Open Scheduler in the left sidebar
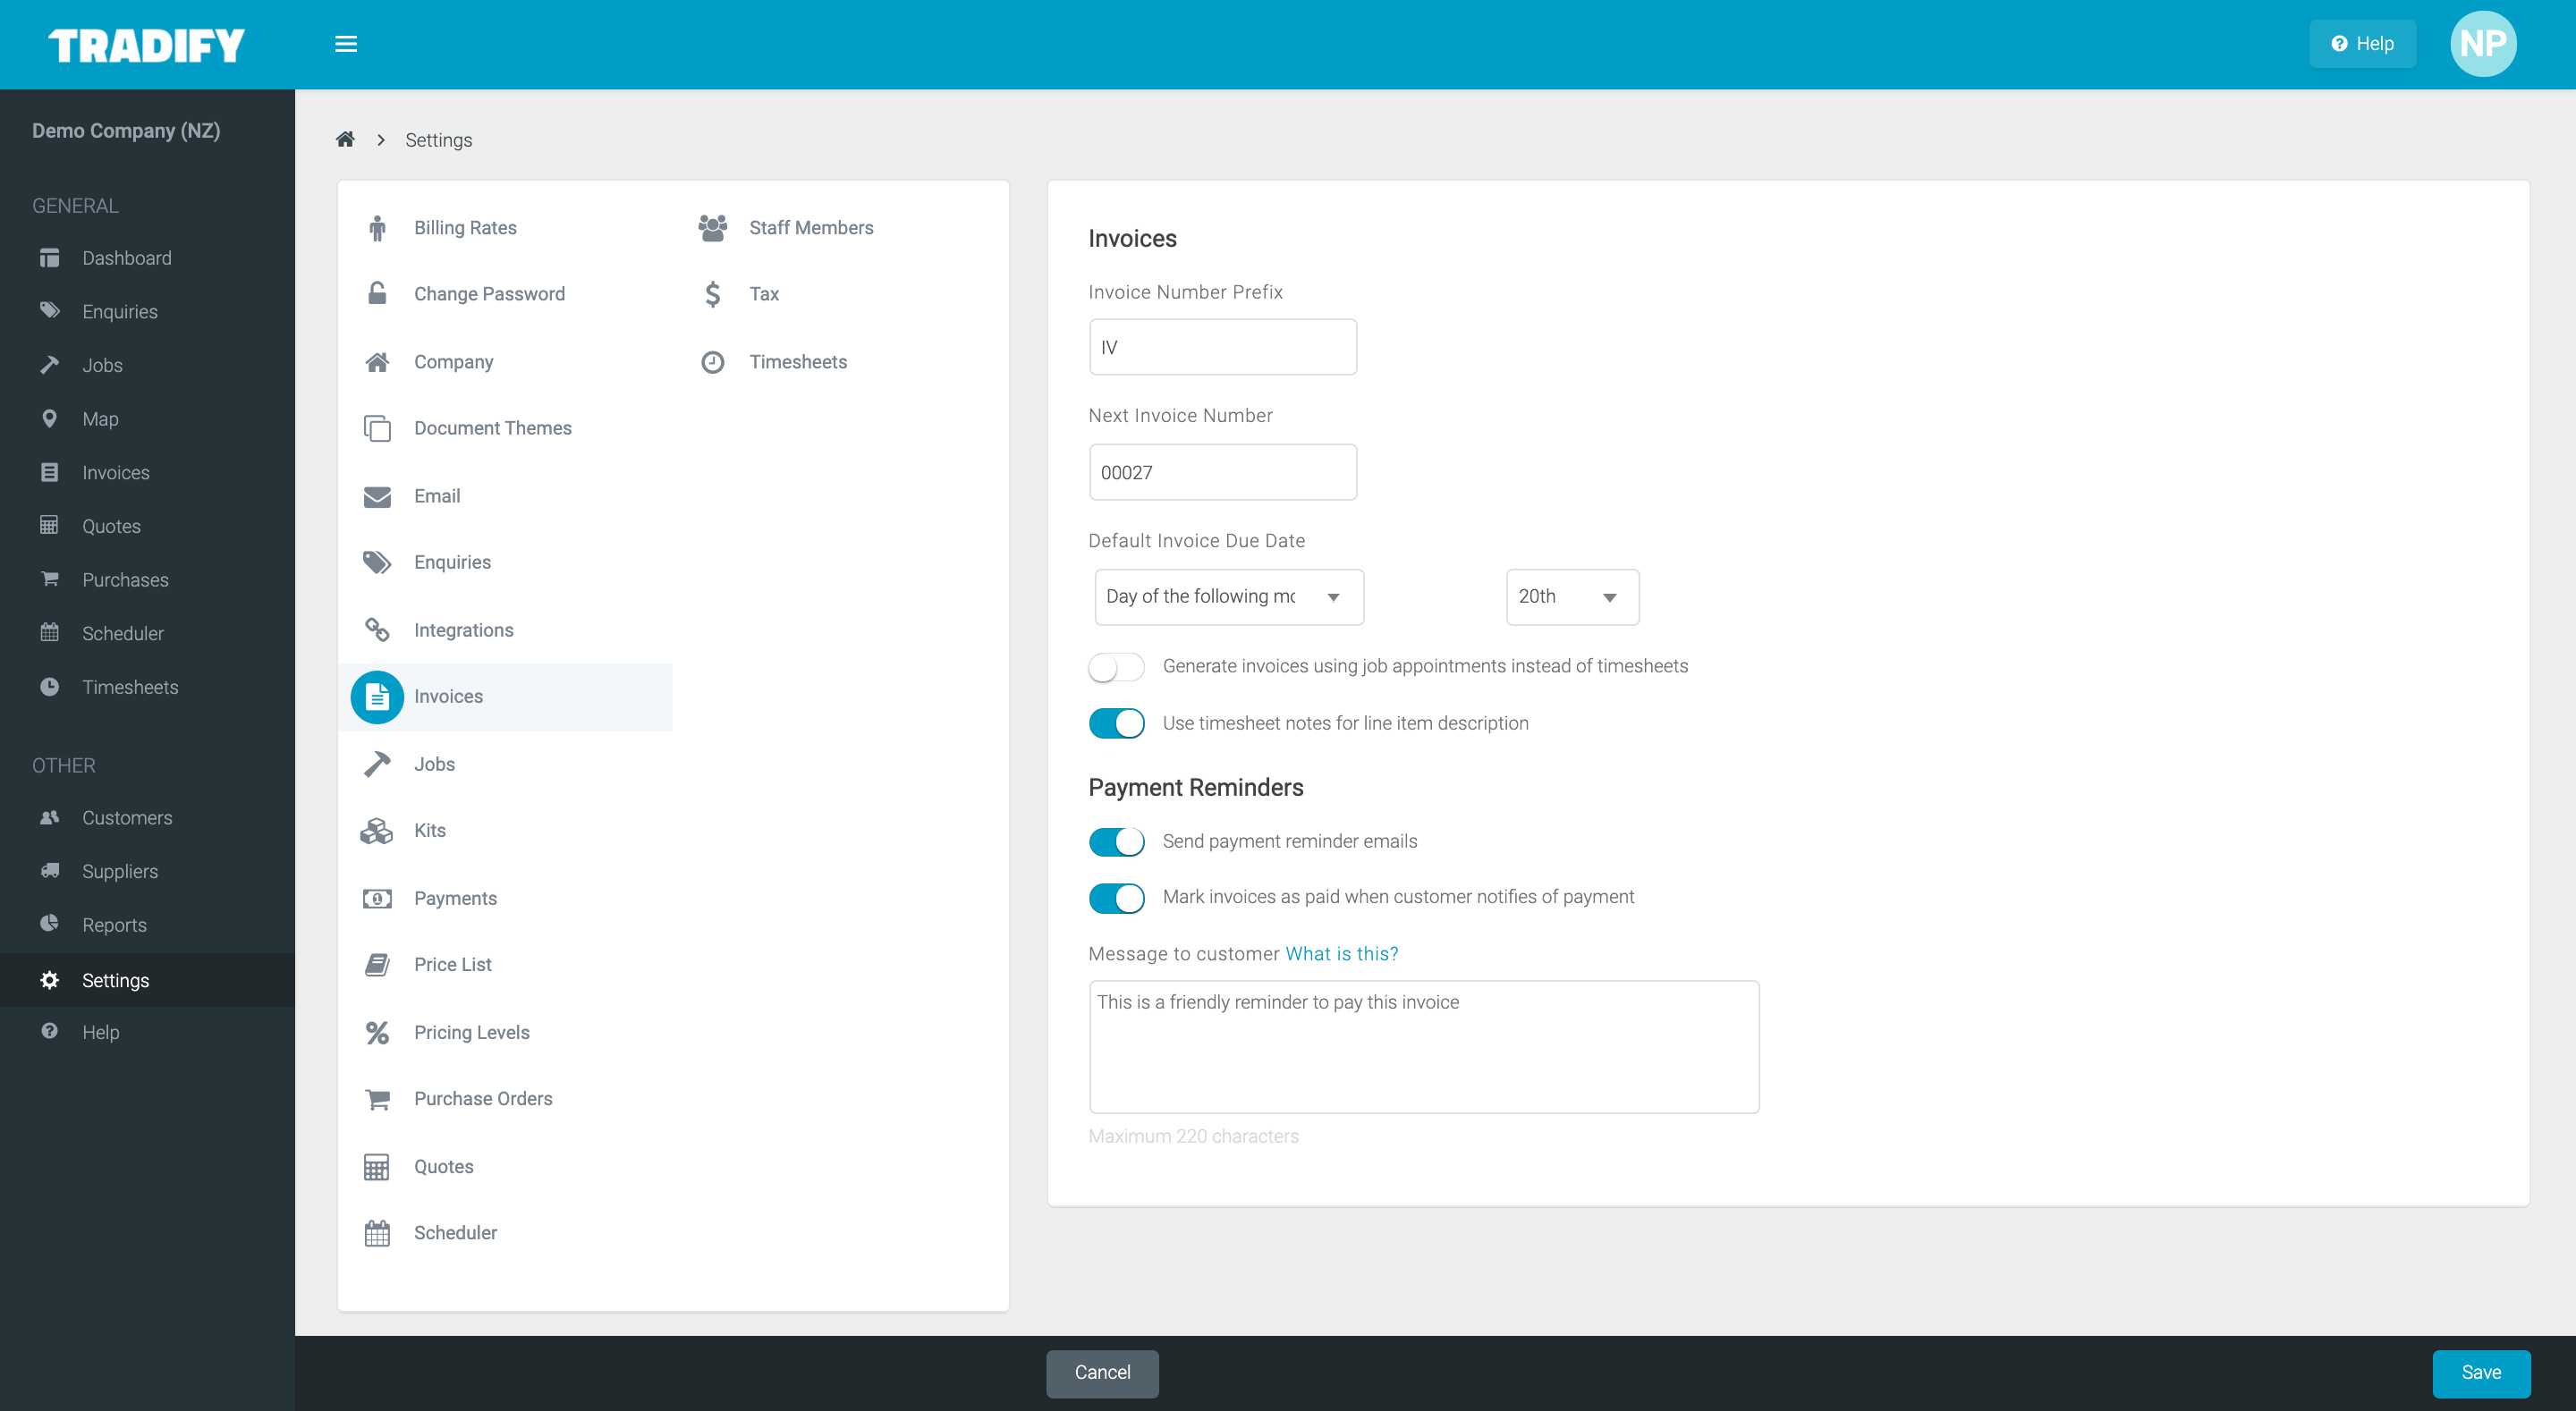 pos(123,634)
